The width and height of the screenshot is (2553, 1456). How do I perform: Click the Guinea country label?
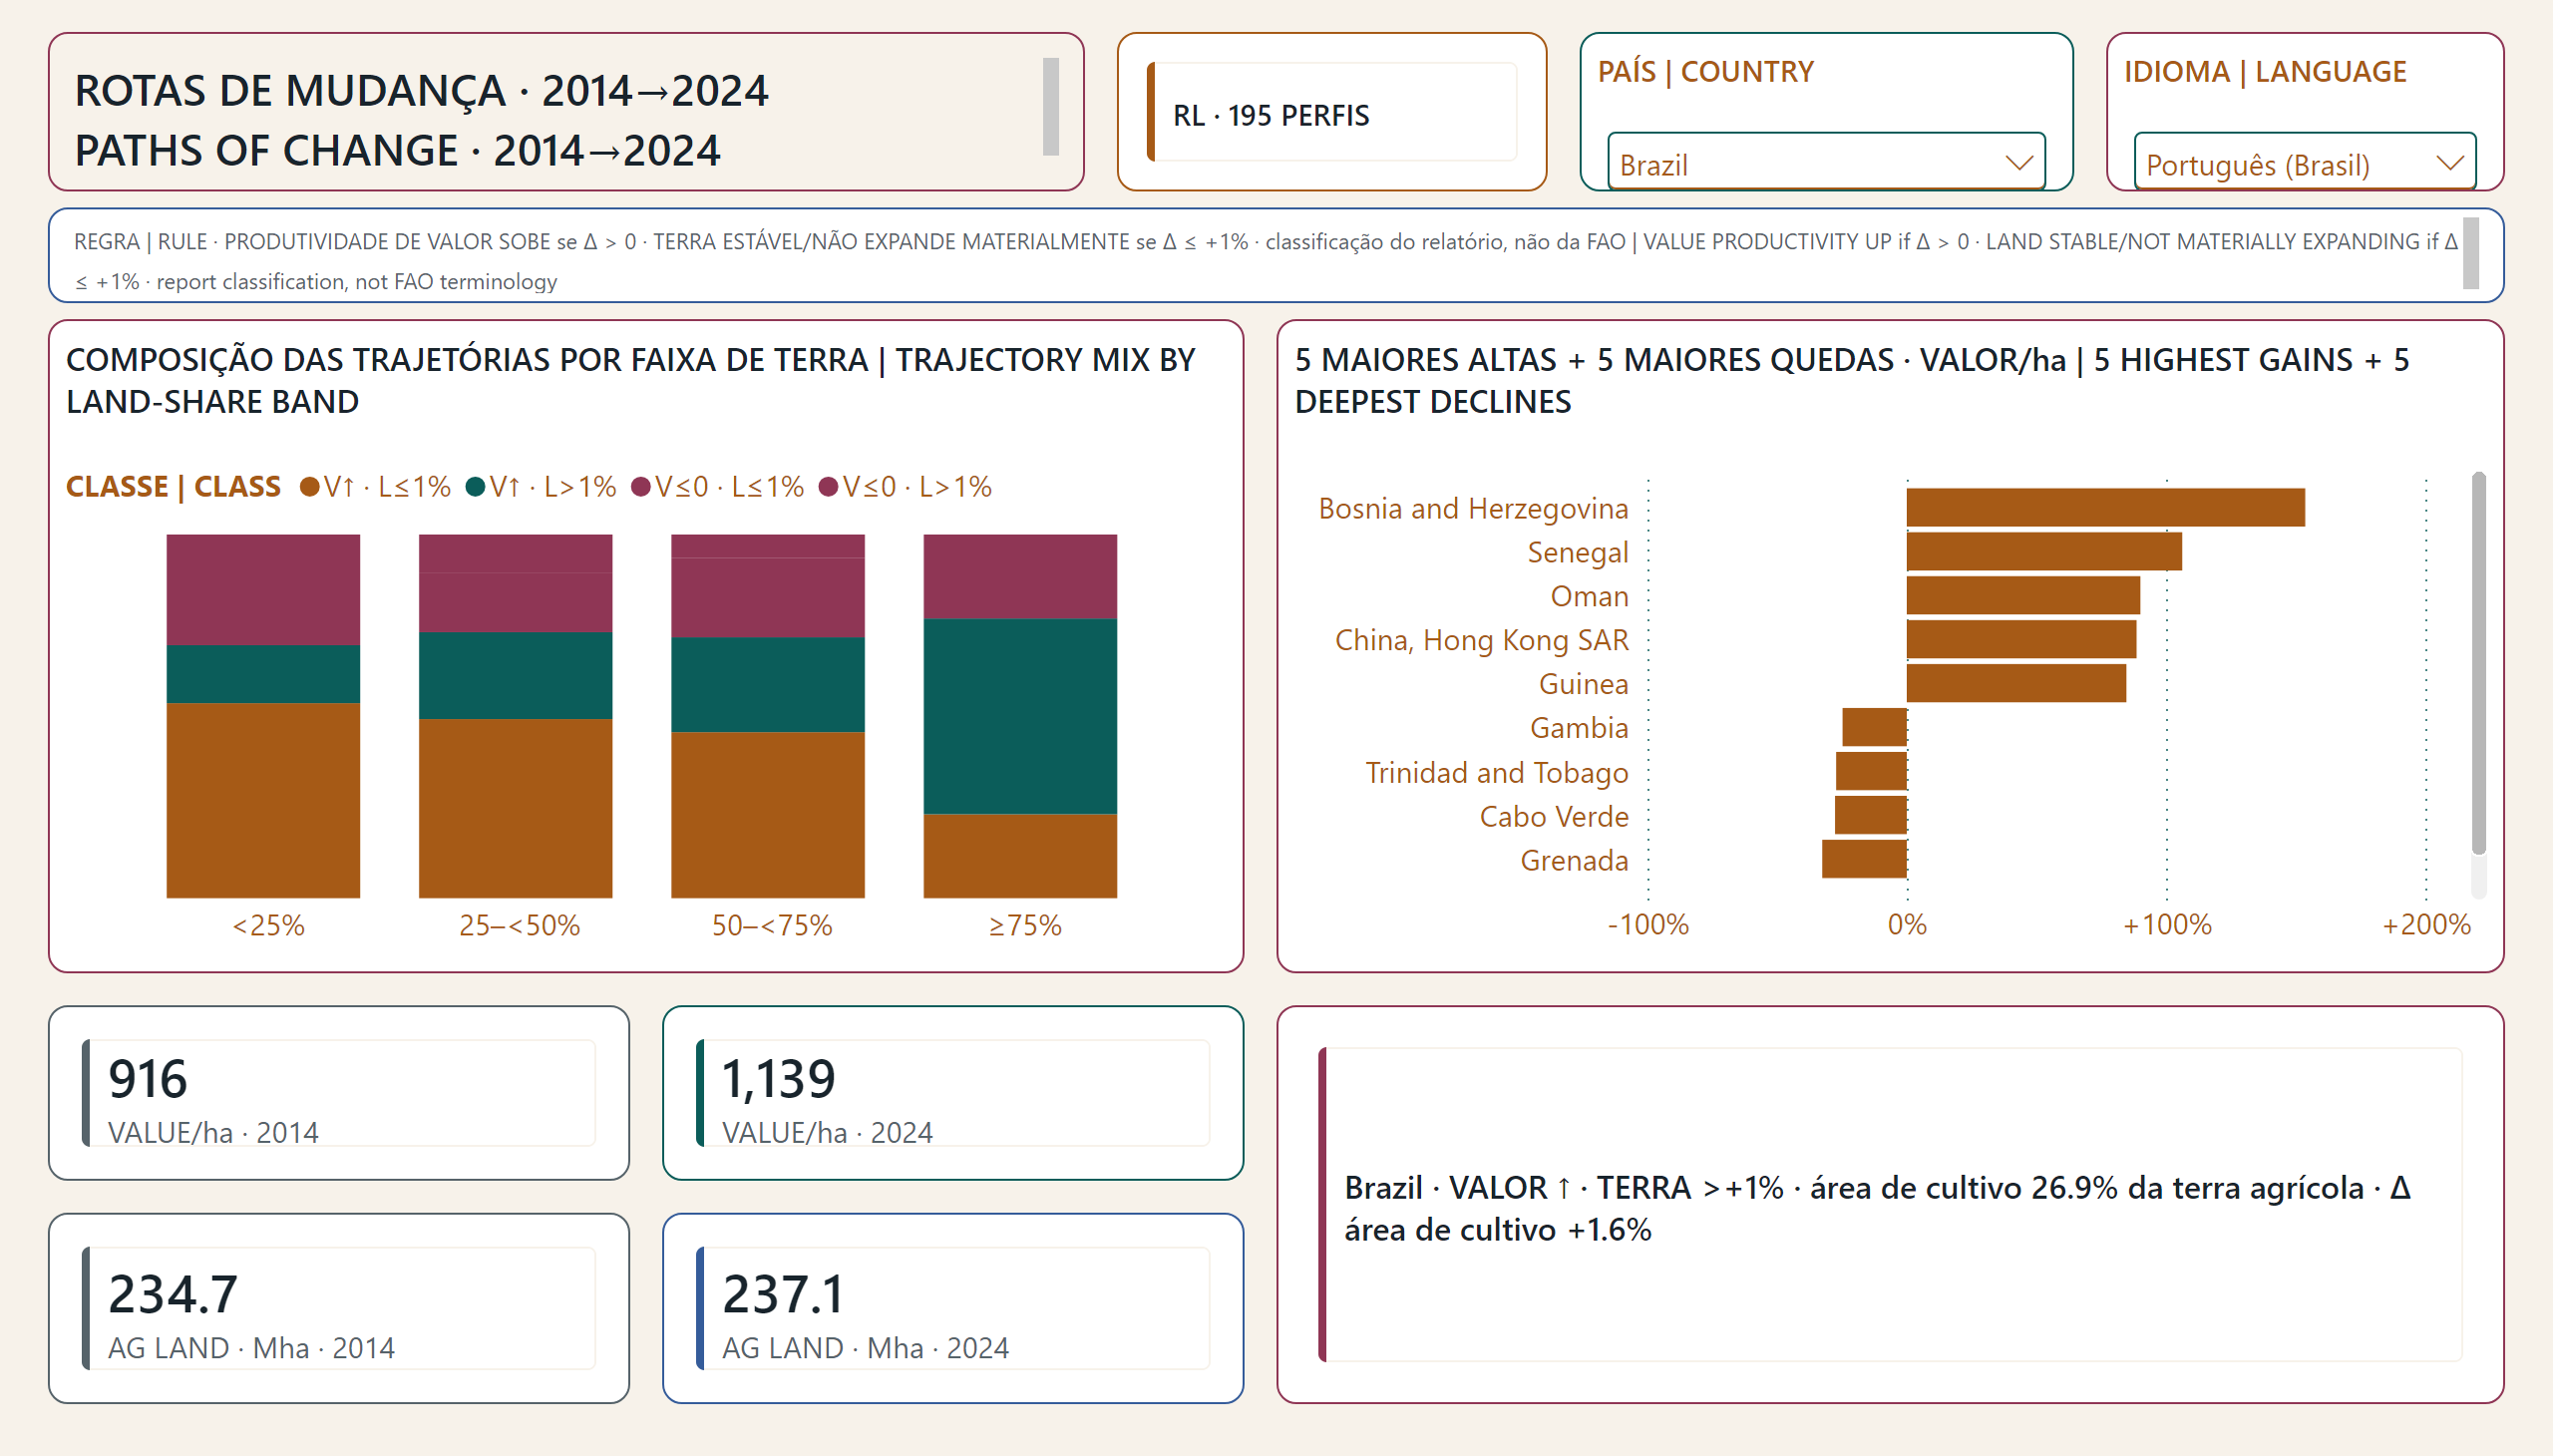click(1584, 684)
